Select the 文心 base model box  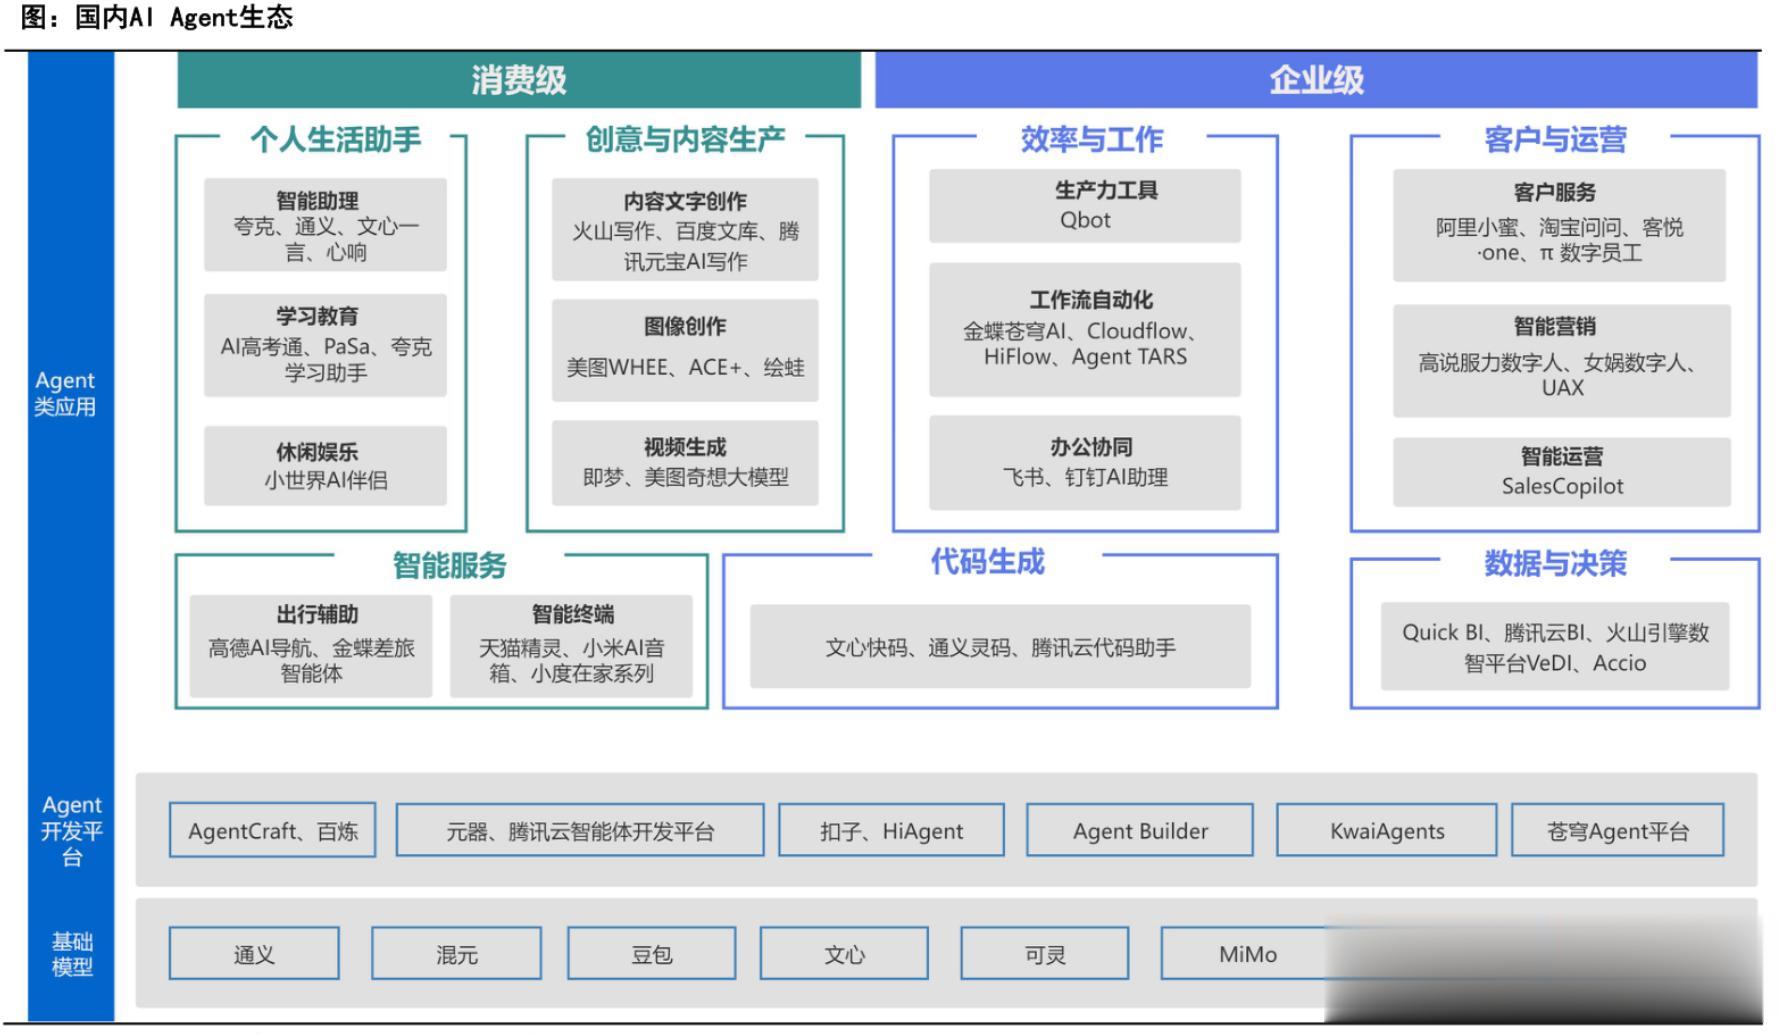tap(844, 954)
